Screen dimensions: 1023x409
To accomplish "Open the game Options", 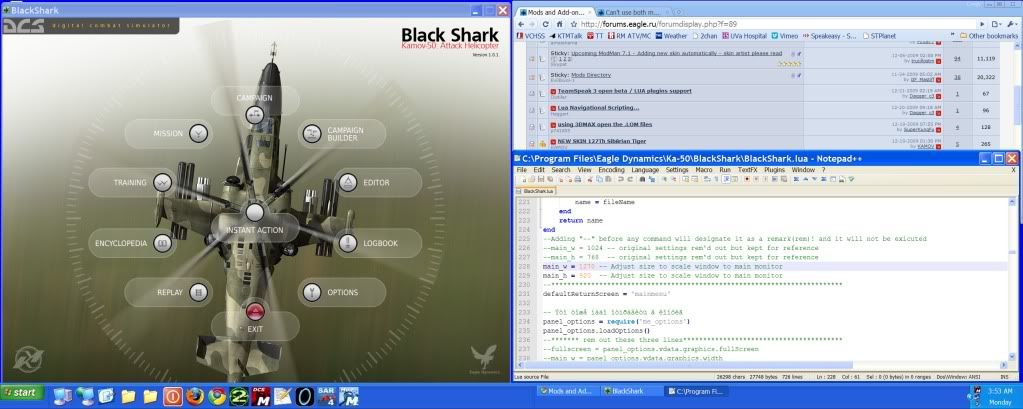I will pyautogui.click(x=342, y=292).
